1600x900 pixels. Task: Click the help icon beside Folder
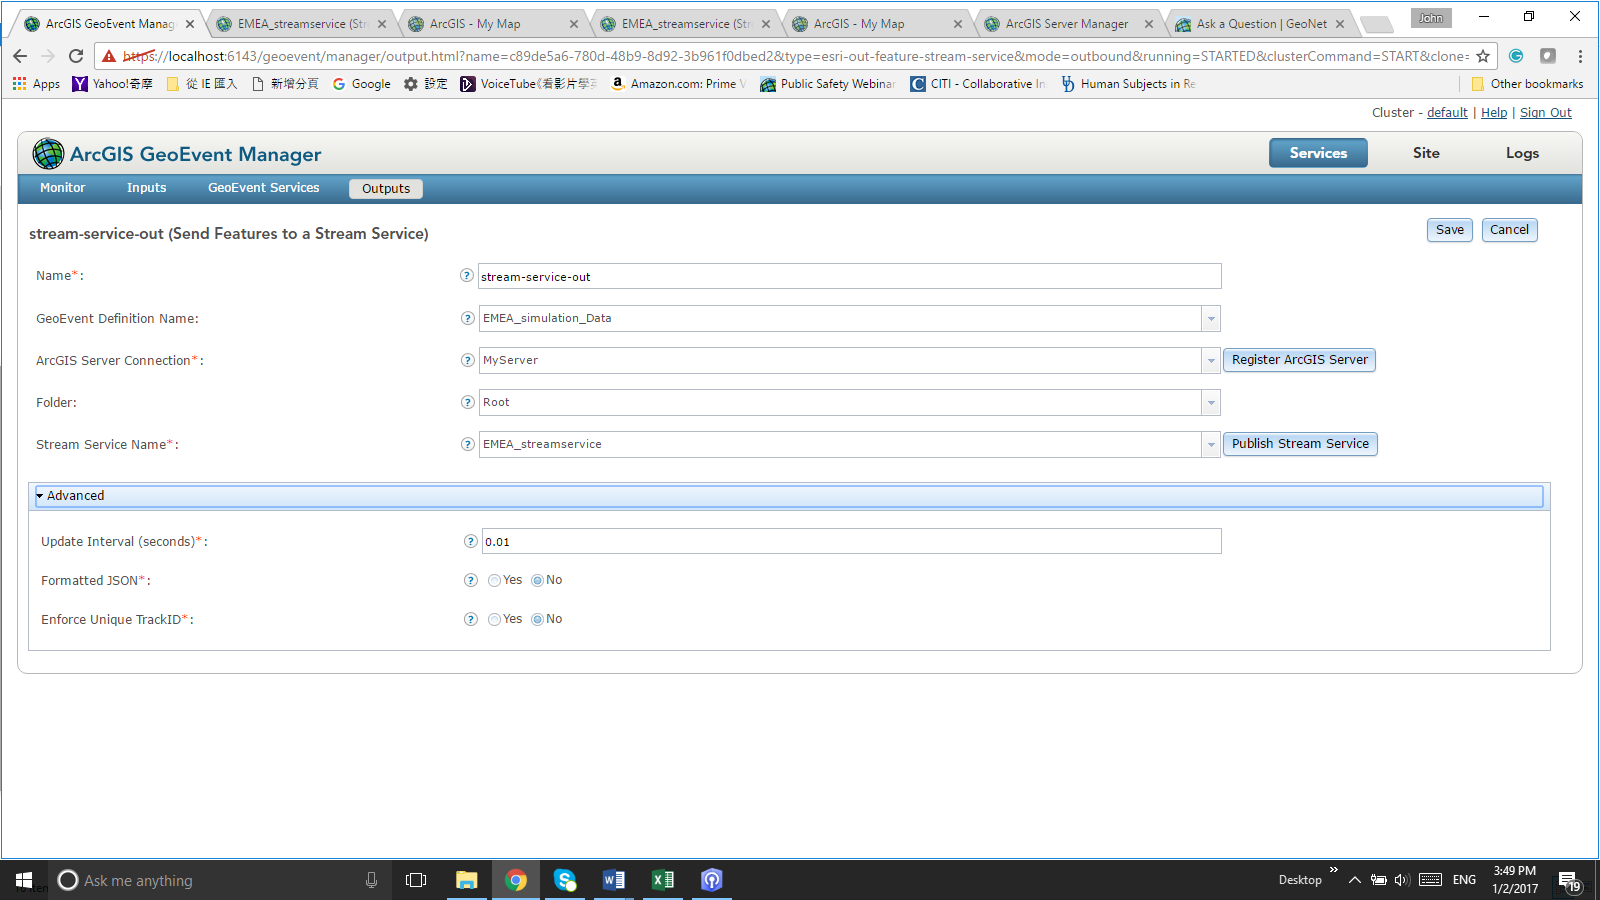click(467, 402)
